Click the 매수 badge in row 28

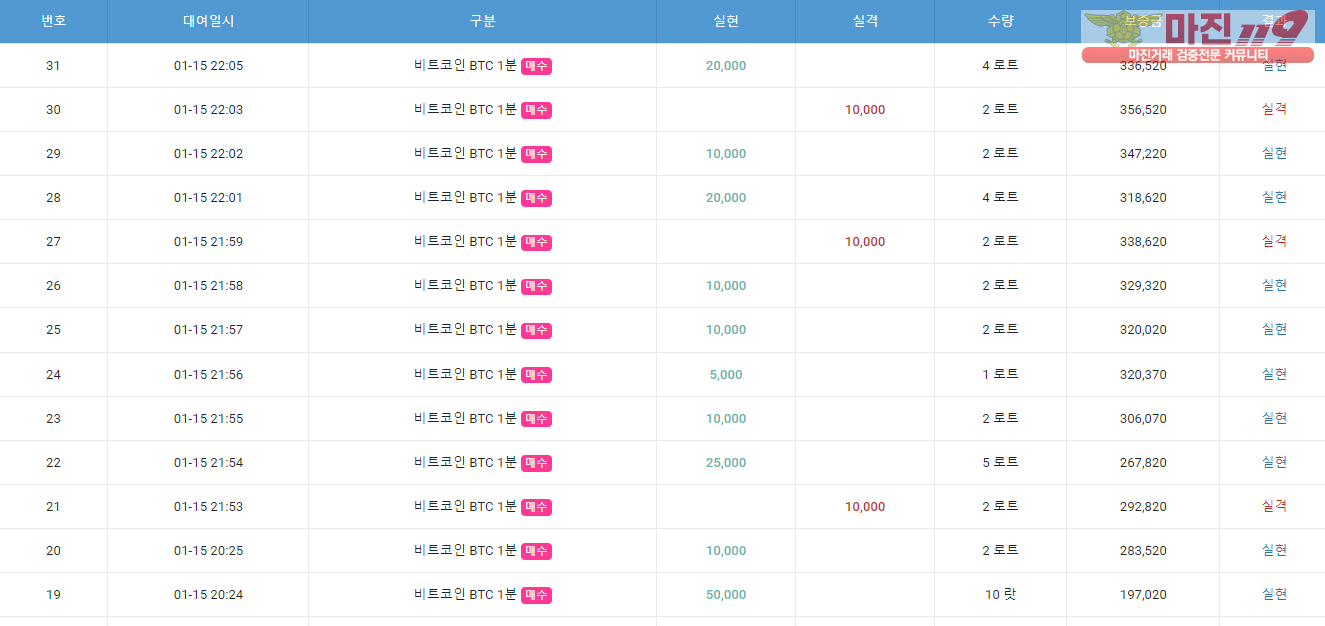tap(536, 198)
